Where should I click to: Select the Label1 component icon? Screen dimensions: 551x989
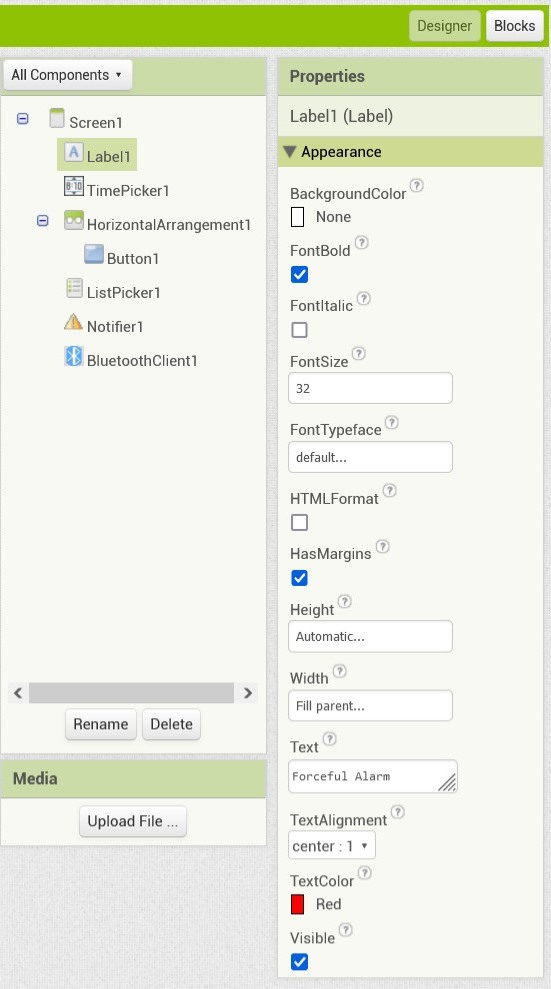tap(74, 152)
